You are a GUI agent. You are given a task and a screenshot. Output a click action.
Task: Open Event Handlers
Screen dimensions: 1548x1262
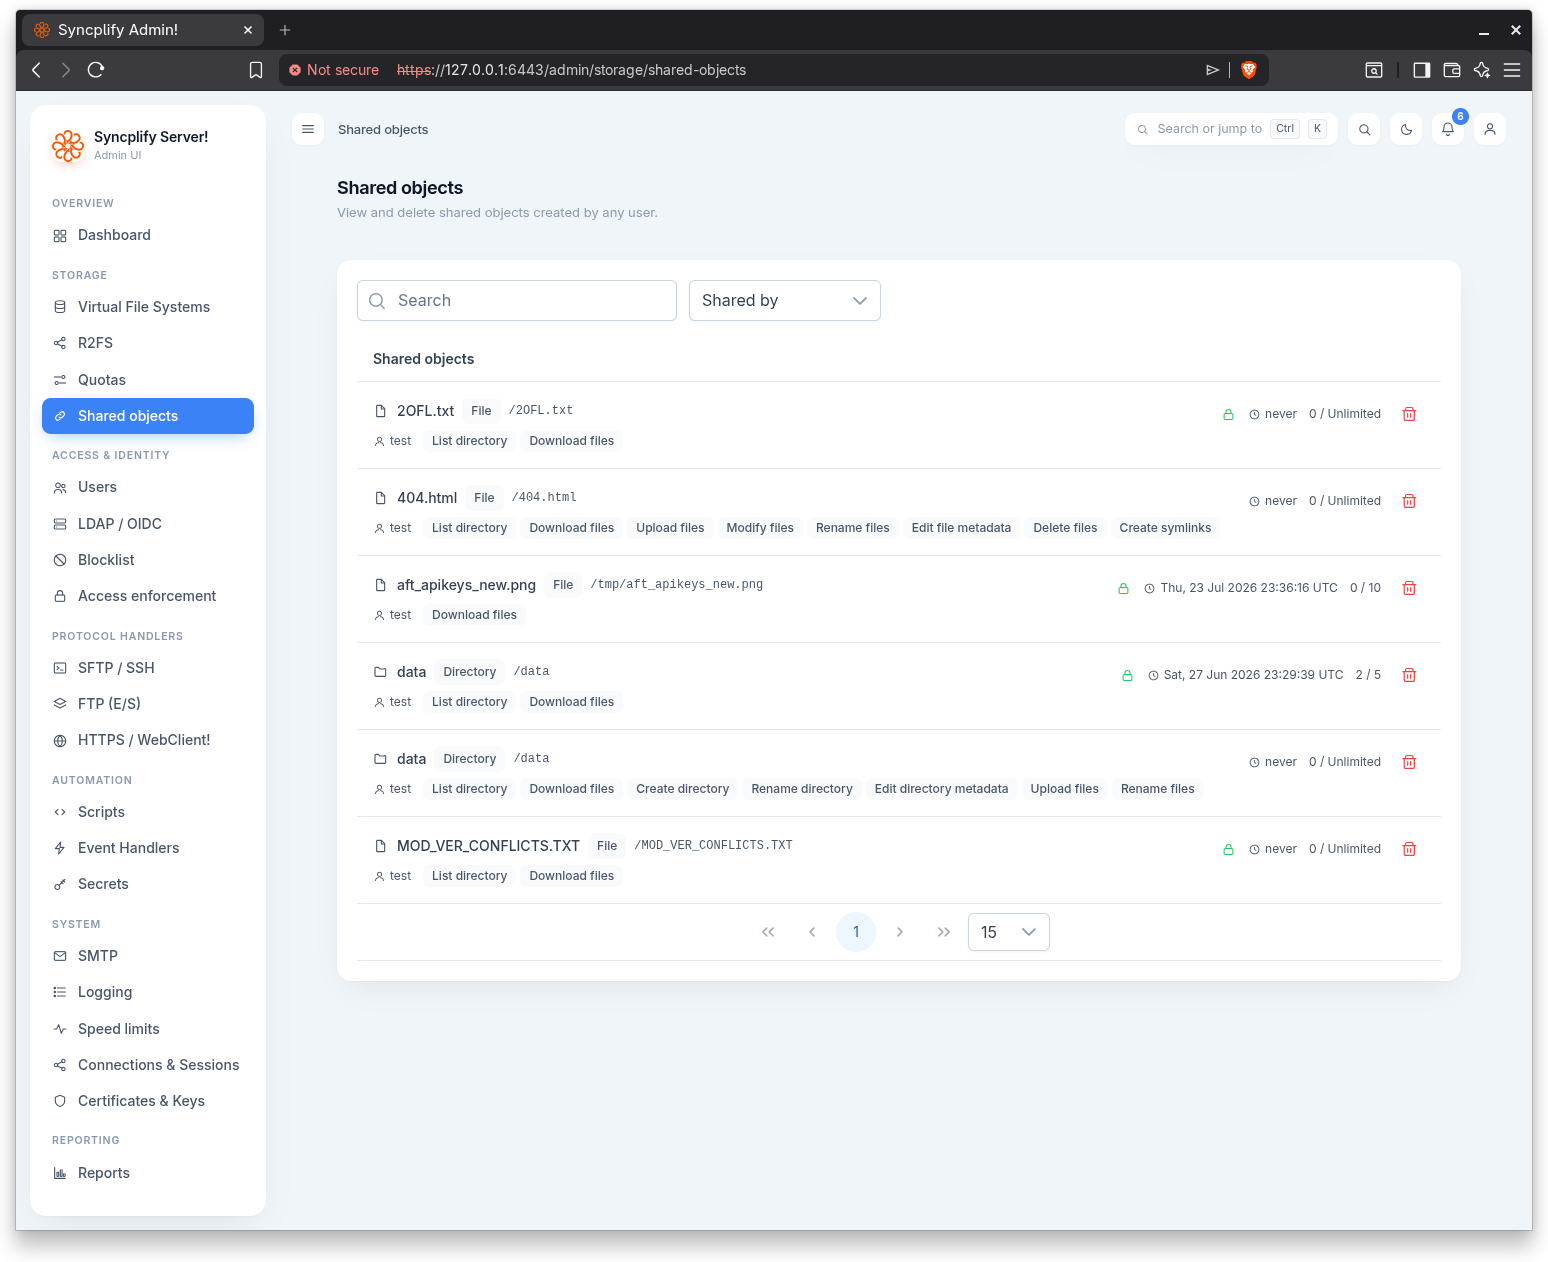148,848
